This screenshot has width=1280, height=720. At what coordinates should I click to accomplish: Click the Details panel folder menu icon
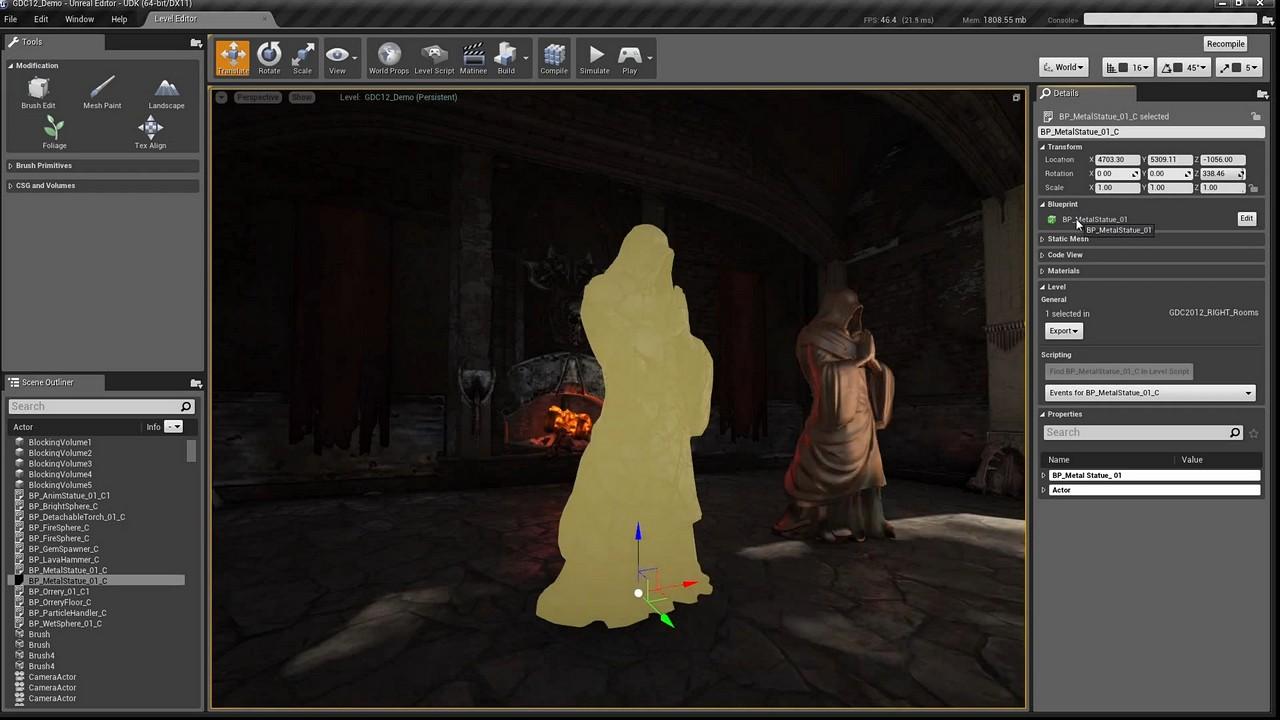point(1262,94)
